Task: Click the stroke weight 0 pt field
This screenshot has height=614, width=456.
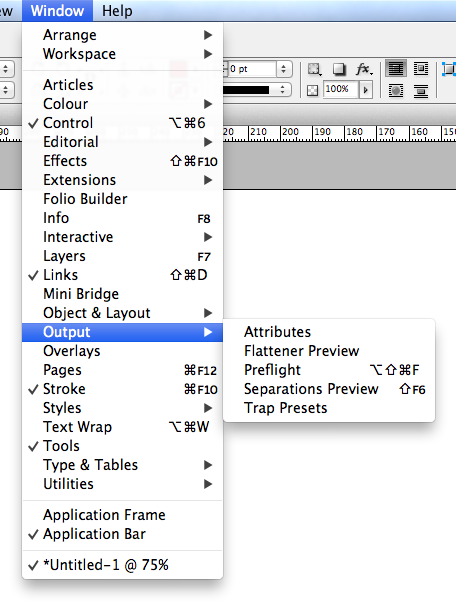Action: 252,69
